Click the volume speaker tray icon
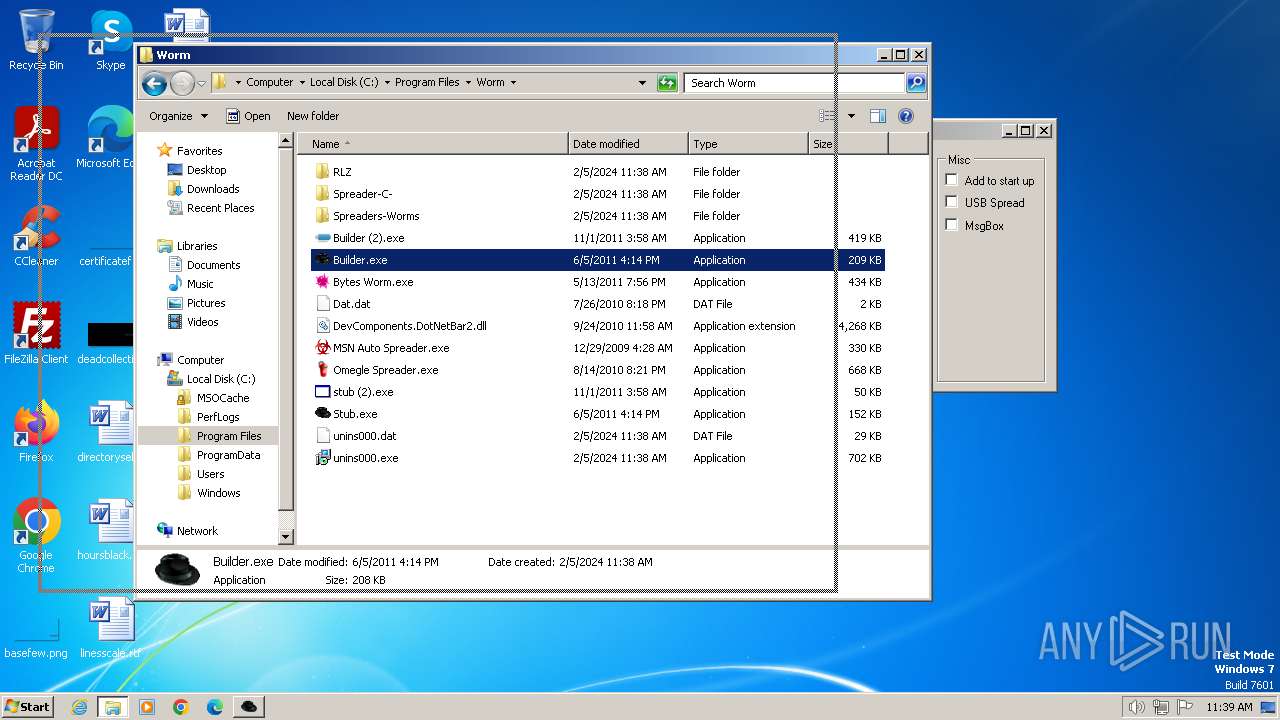 coord(1136,707)
